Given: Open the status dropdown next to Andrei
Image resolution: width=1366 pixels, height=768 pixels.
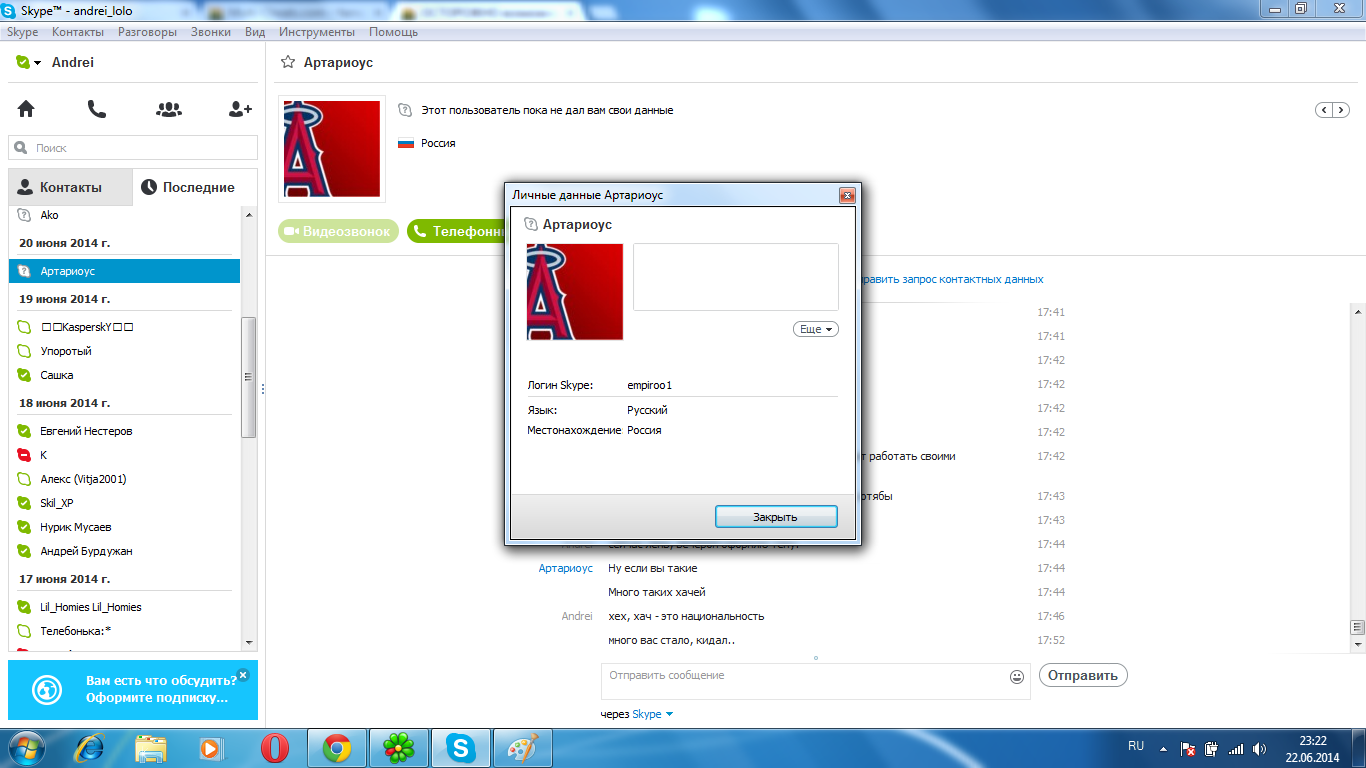Looking at the screenshot, I should tap(37, 63).
